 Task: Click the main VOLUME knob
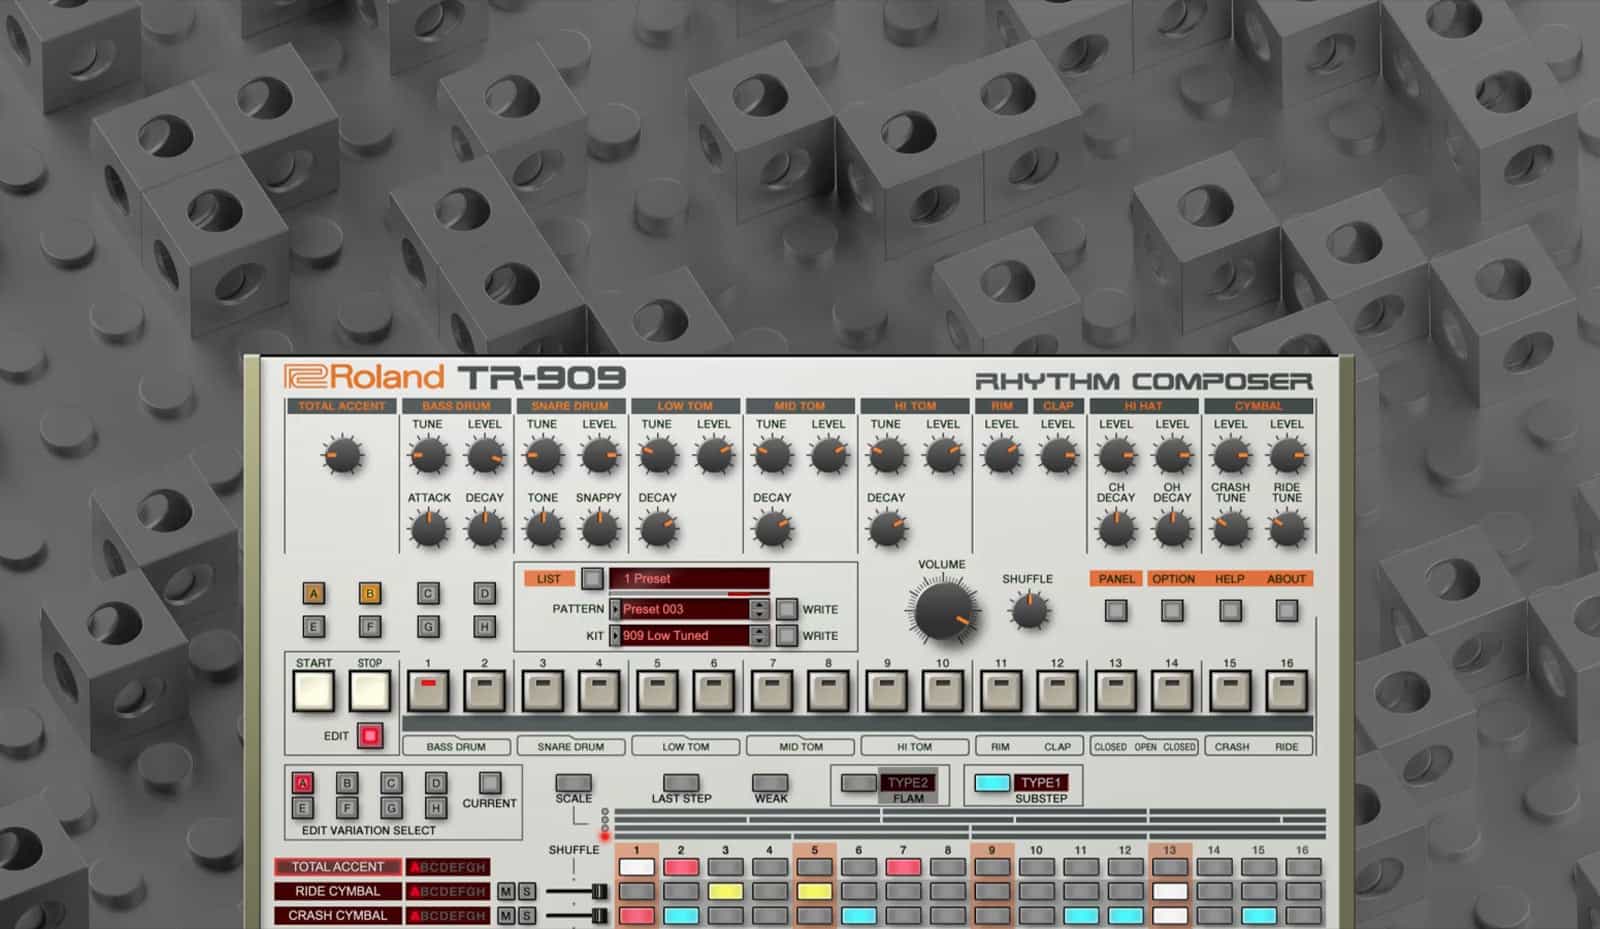[942, 611]
